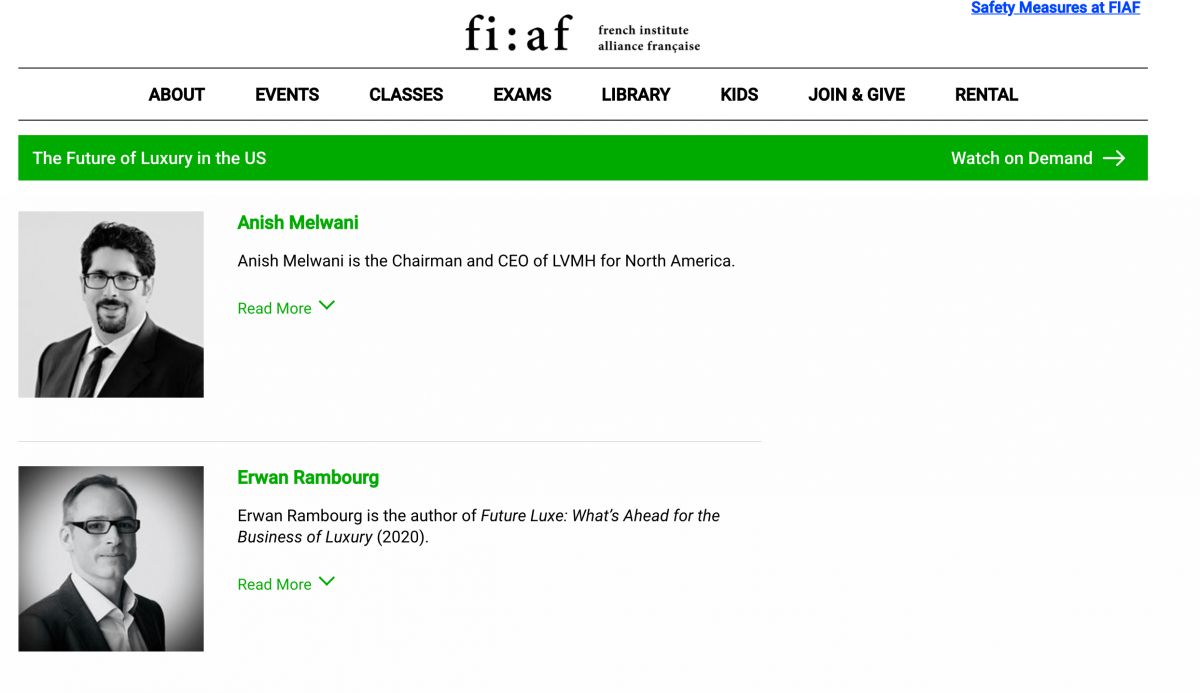This screenshot has width=1200, height=693.
Task: Open the EVENTS menu
Action: coord(287,94)
